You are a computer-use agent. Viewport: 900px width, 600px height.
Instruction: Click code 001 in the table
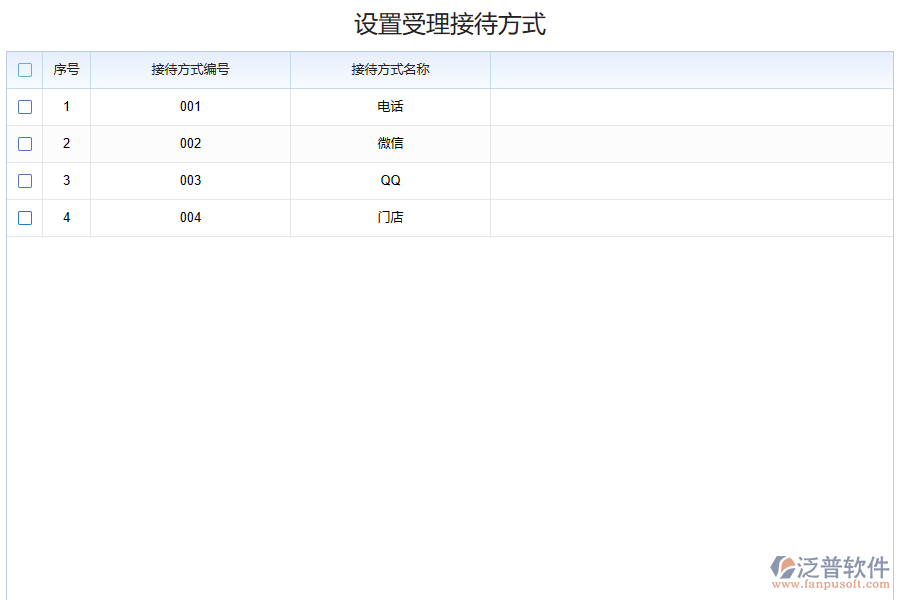click(190, 107)
